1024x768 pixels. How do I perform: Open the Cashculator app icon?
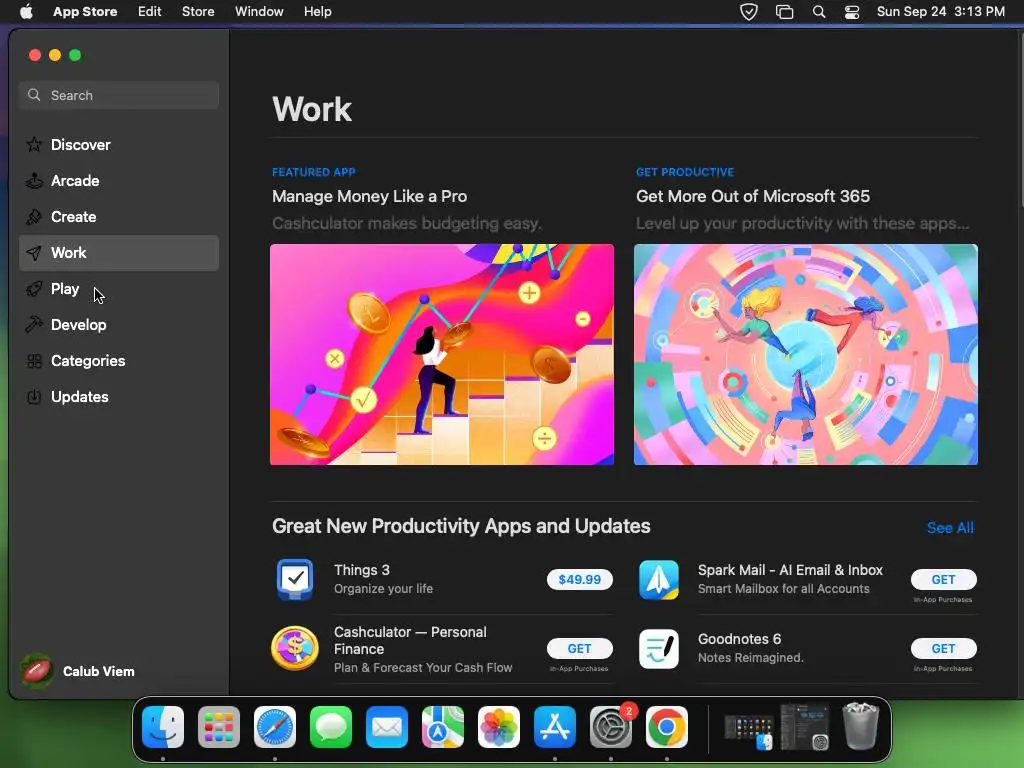[295, 648]
